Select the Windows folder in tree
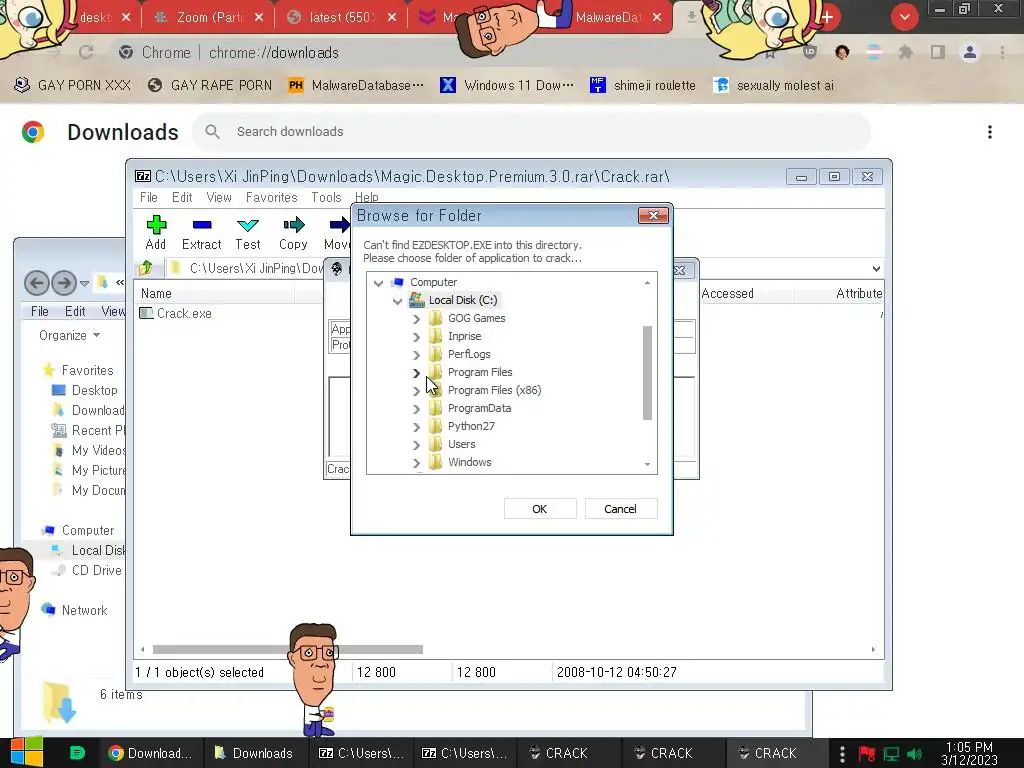This screenshot has height=768, width=1024. coord(469,462)
